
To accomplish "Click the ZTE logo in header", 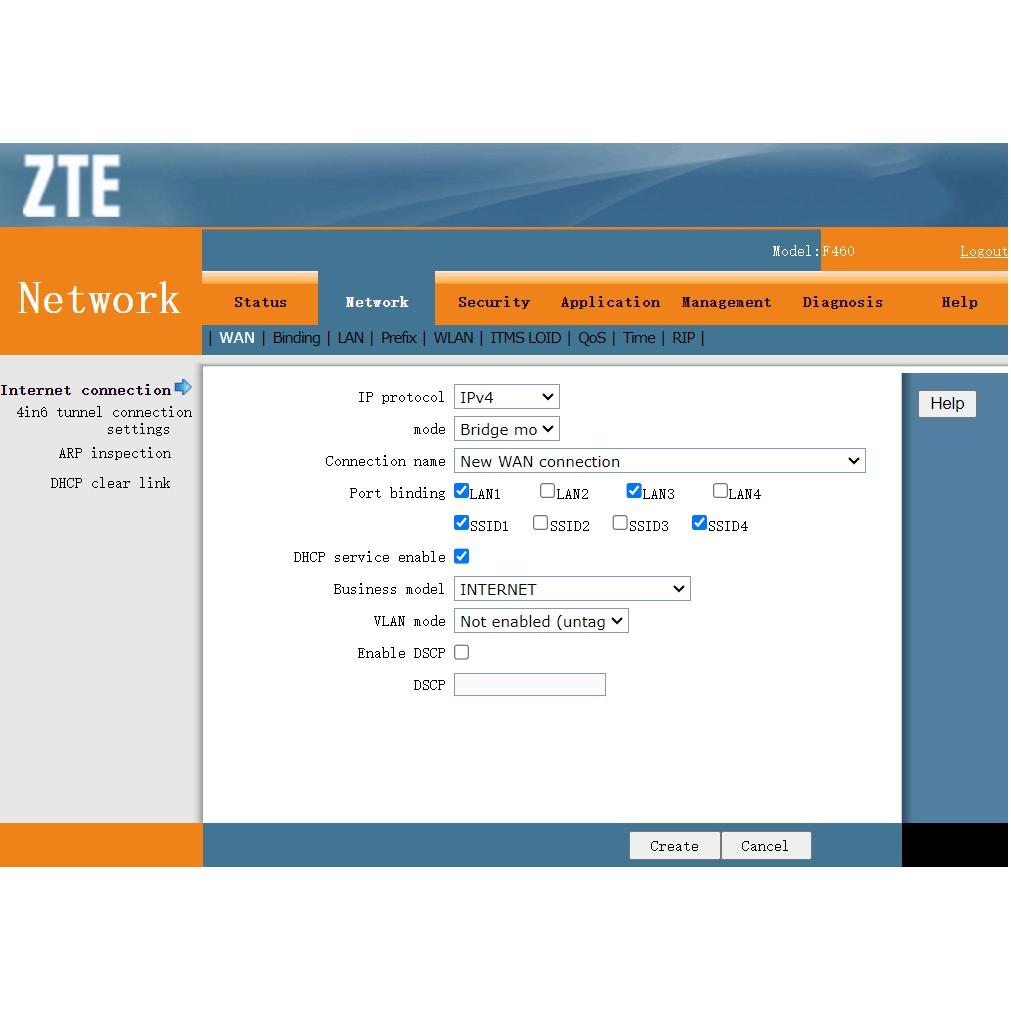I will 72,186.
